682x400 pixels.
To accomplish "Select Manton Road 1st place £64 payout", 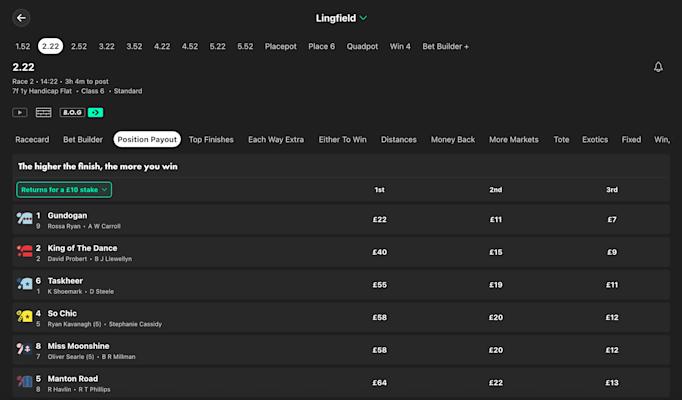I will [x=379, y=383].
